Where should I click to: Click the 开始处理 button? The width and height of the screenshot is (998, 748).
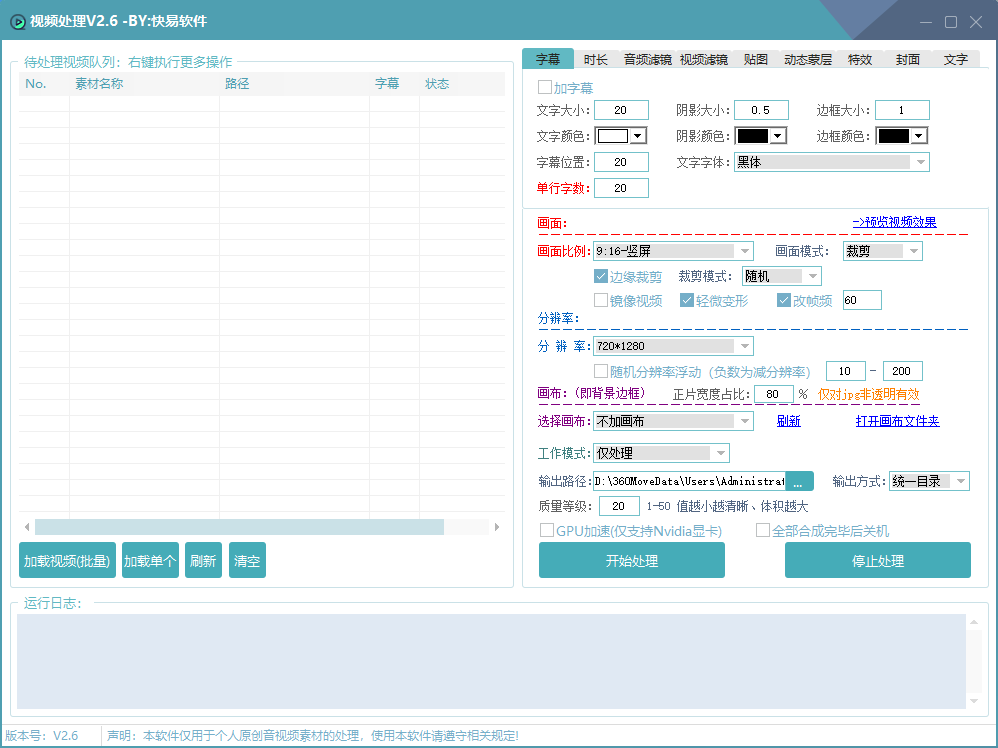coord(632,560)
